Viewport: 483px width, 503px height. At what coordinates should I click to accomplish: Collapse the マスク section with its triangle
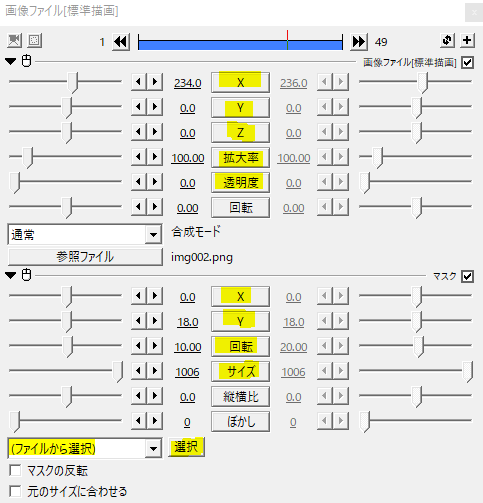11,276
